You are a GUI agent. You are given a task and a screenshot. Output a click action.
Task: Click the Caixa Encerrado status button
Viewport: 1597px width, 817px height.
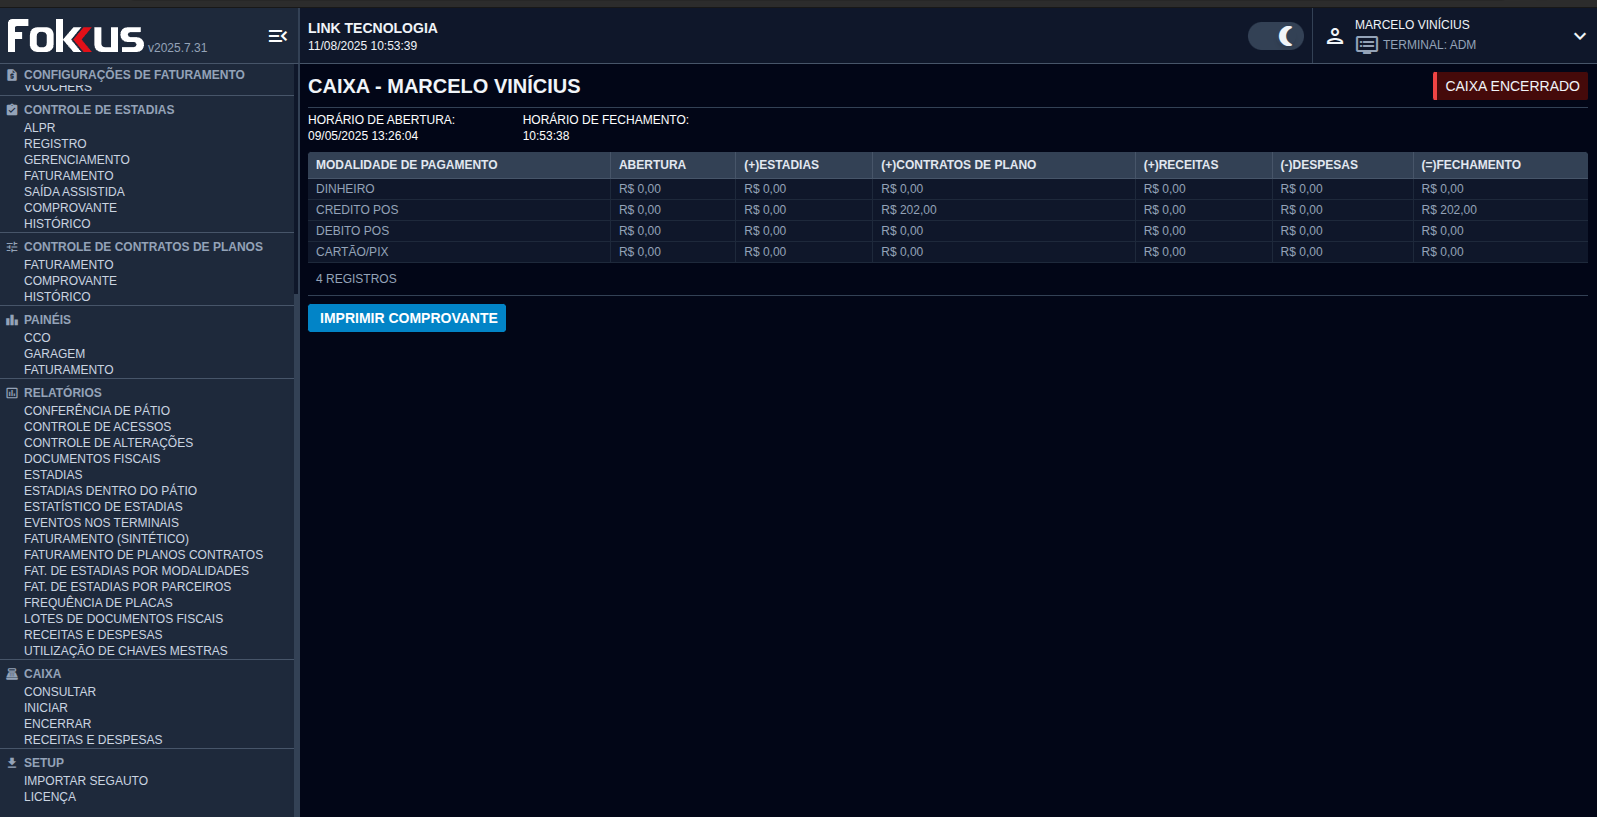click(1510, 86)
